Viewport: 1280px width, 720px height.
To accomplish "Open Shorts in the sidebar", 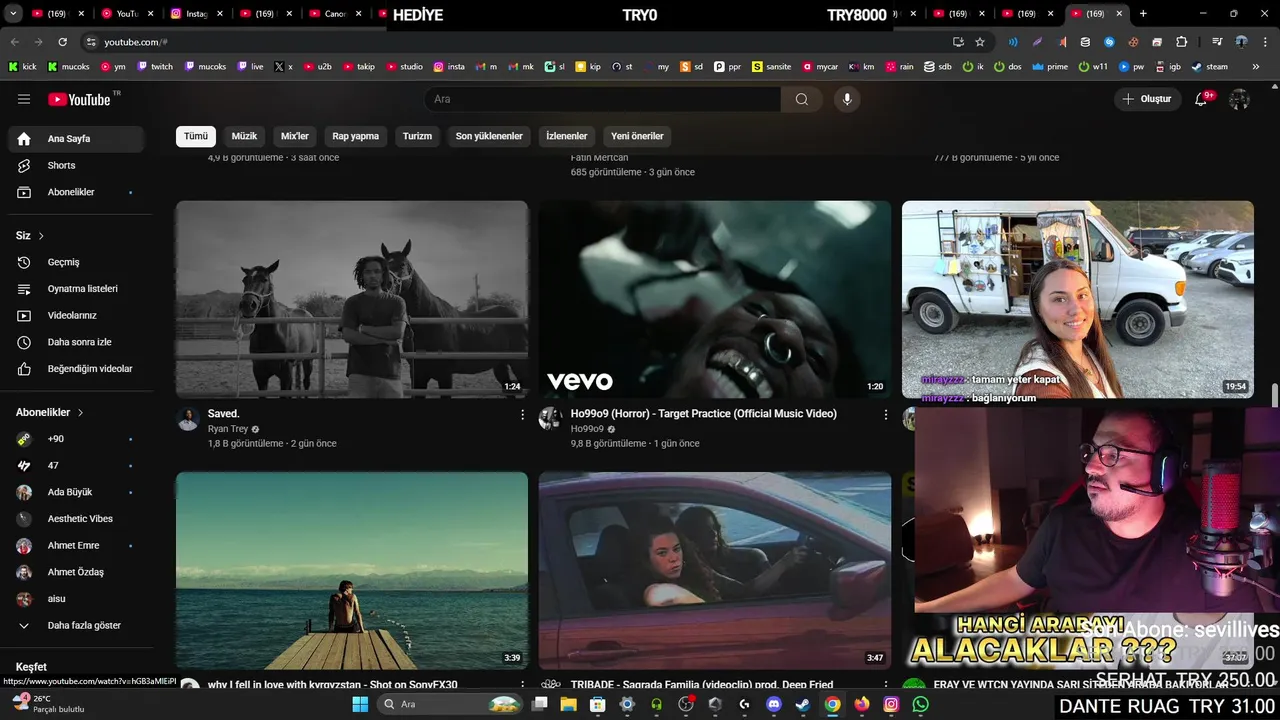I will coord(76,165).
